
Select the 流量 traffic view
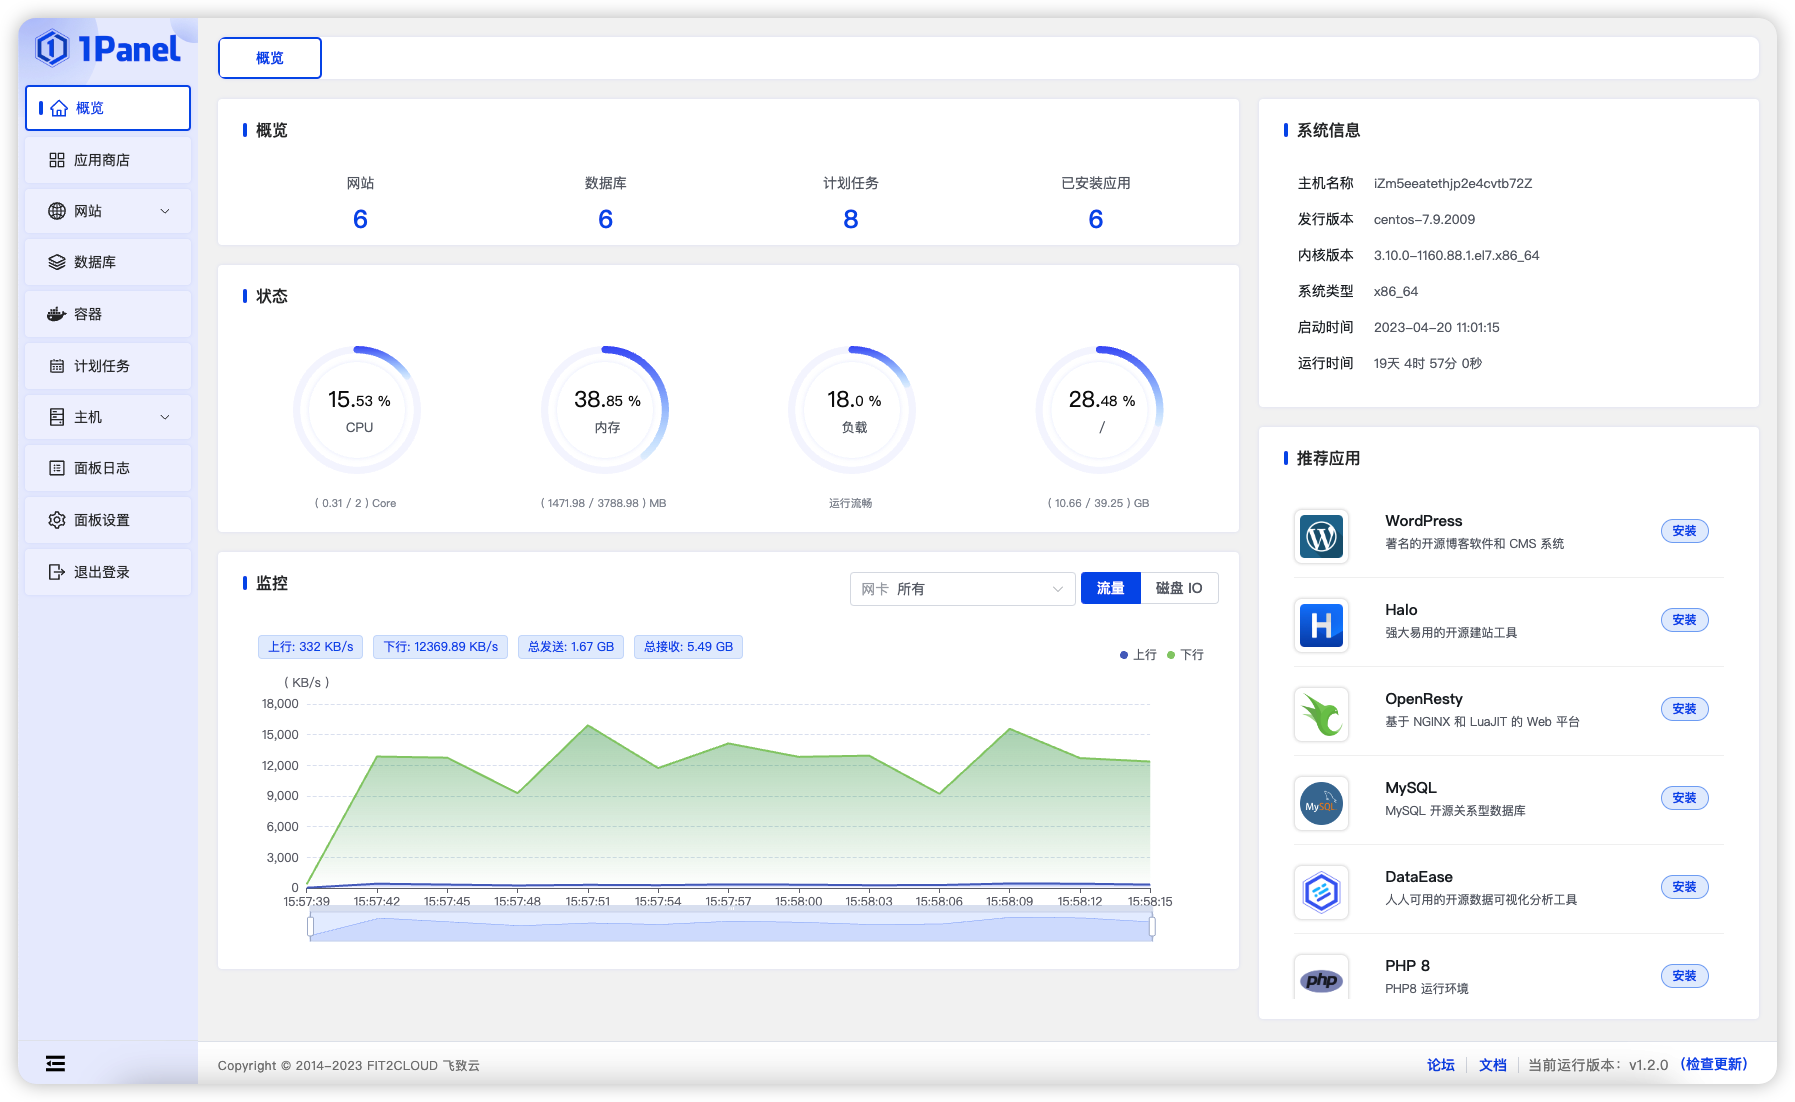point(1110,588)
